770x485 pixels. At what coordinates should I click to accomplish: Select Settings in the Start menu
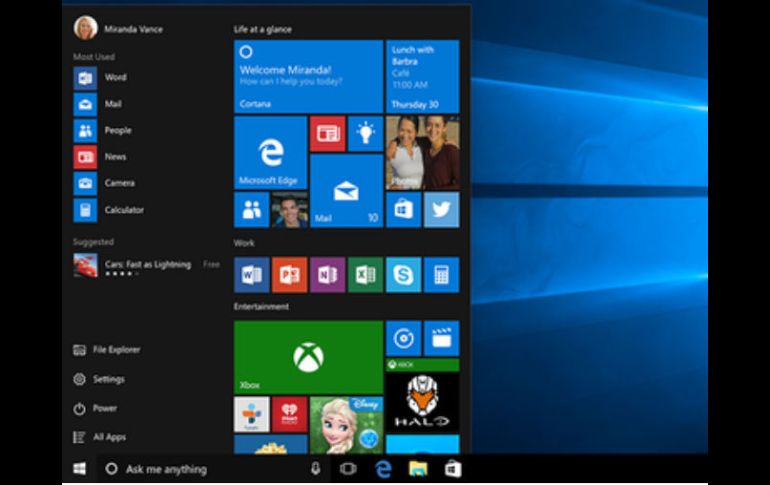click(108, 379)
